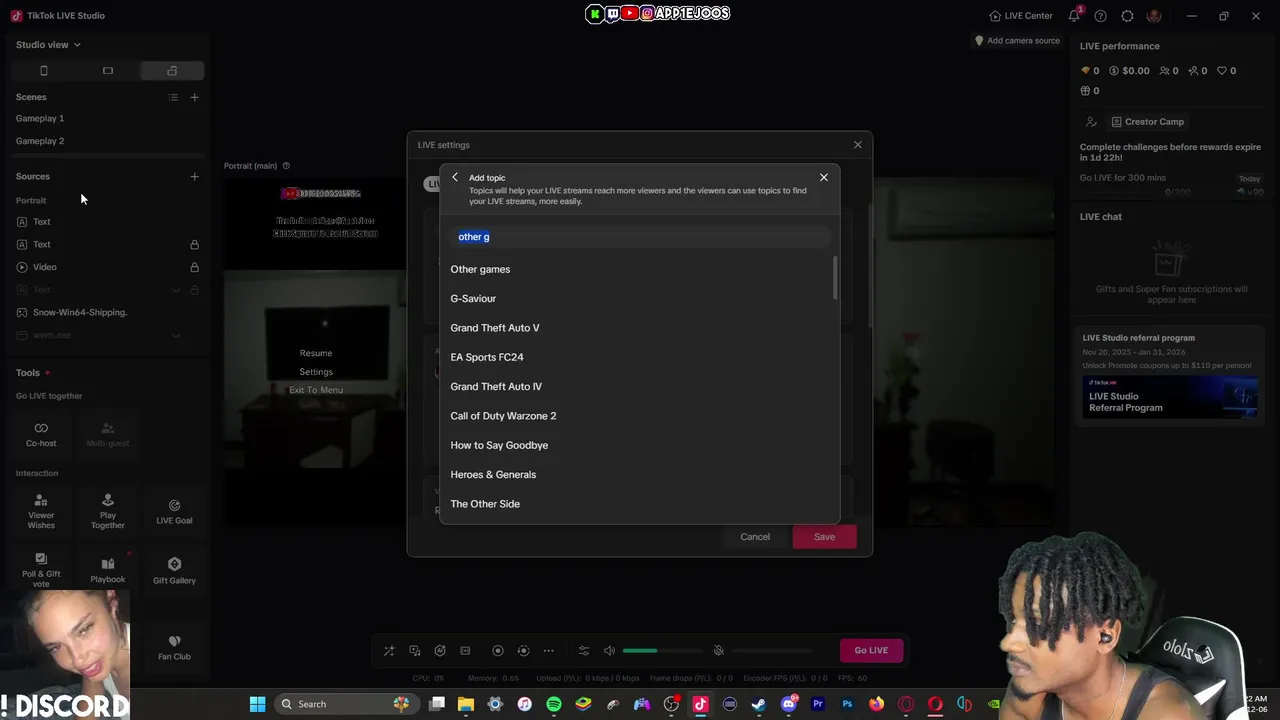
Task: Choose 'Grand Theft Auto V' topic
Action: (x=495, y=328)
